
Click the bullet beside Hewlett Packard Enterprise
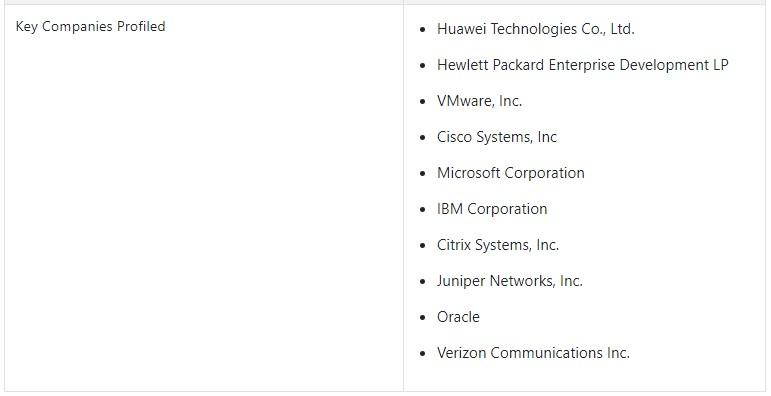423,65
